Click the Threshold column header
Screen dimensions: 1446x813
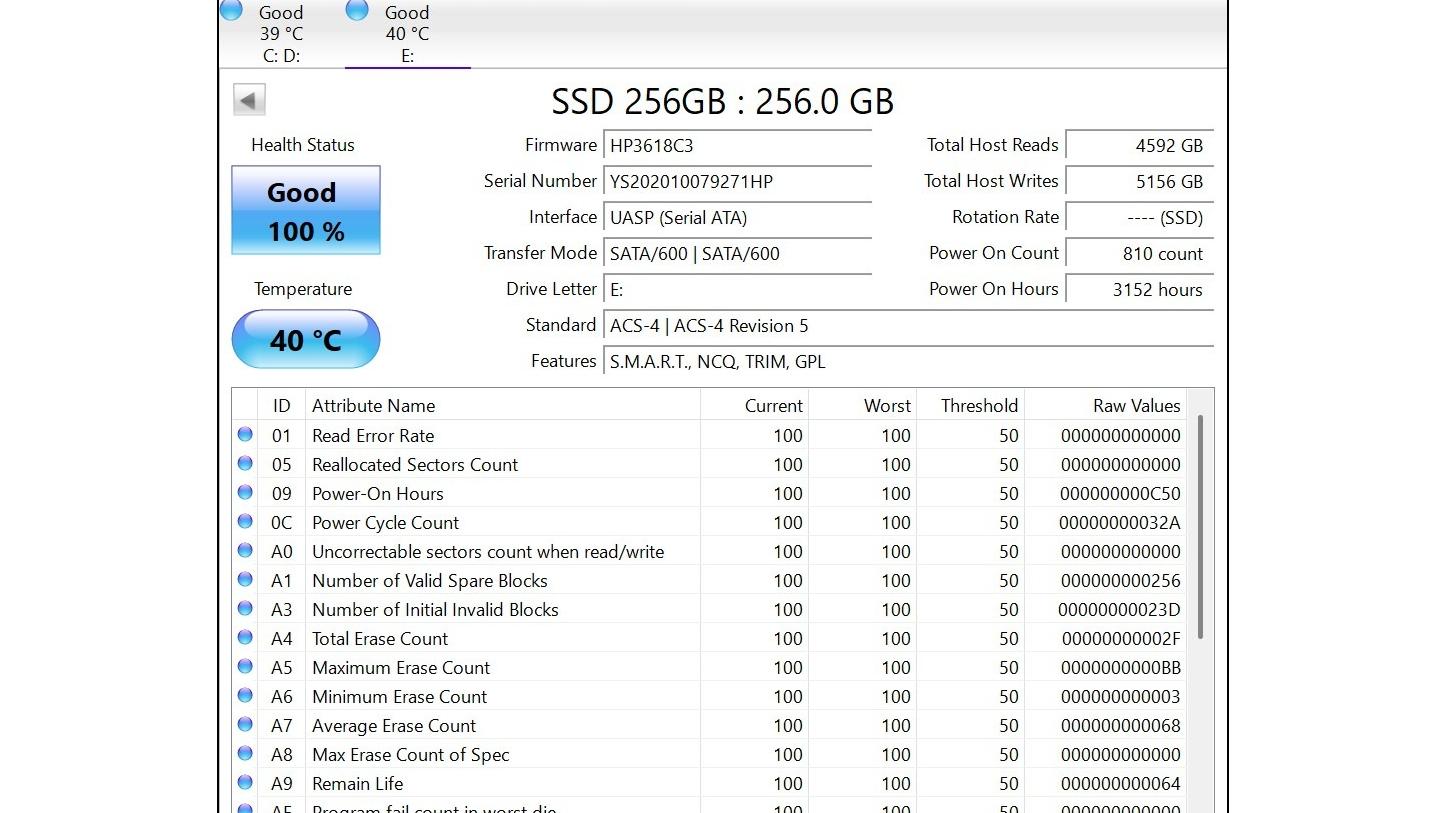tap(978, 406)
